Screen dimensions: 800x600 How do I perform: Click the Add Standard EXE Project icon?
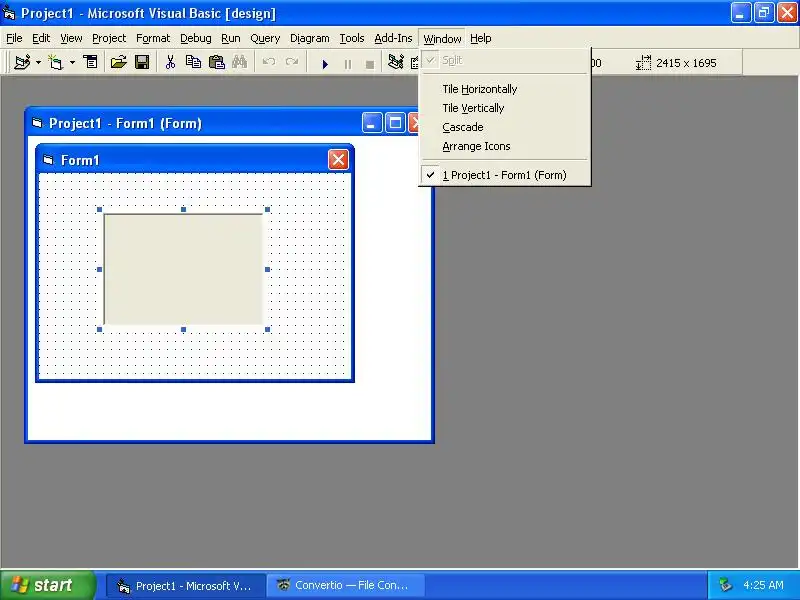pos(22,62)
